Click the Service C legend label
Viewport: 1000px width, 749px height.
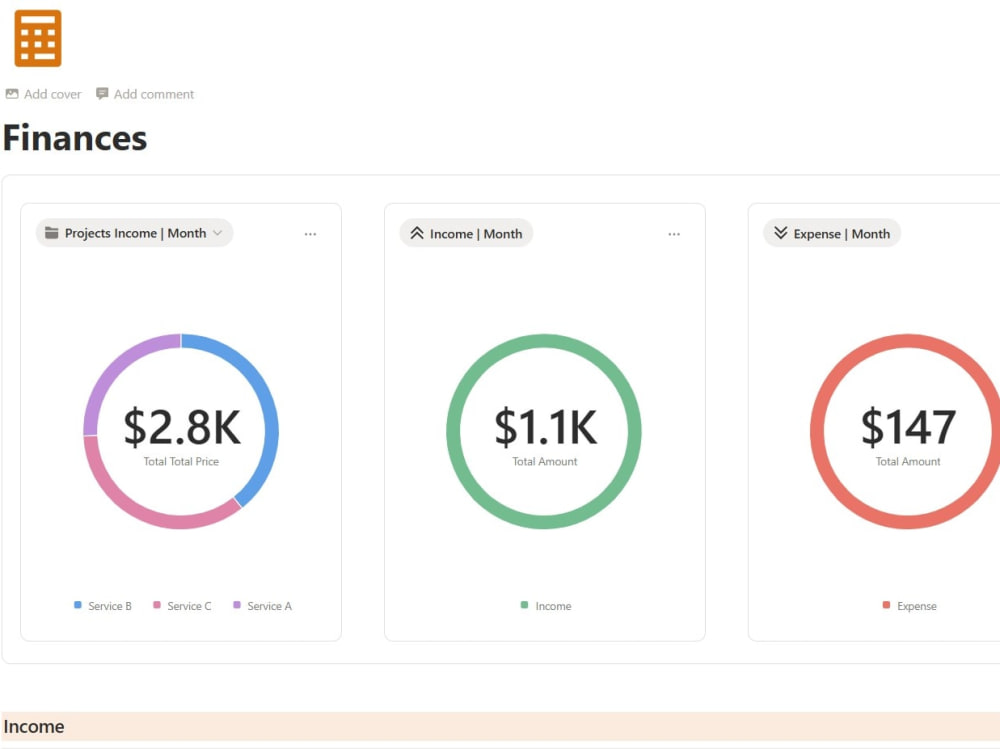tap(189, 606)
